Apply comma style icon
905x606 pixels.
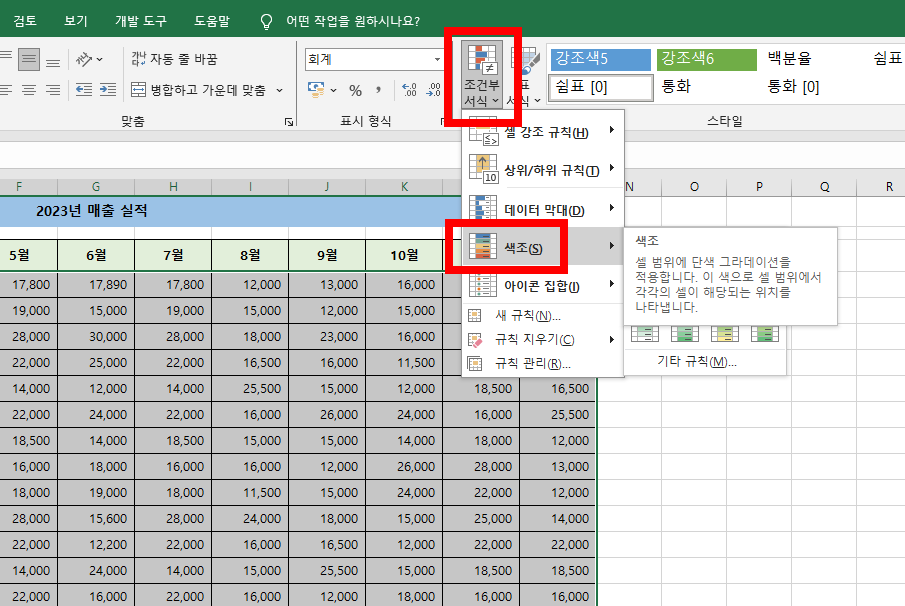pyautogui.click(x=378, y=90)
